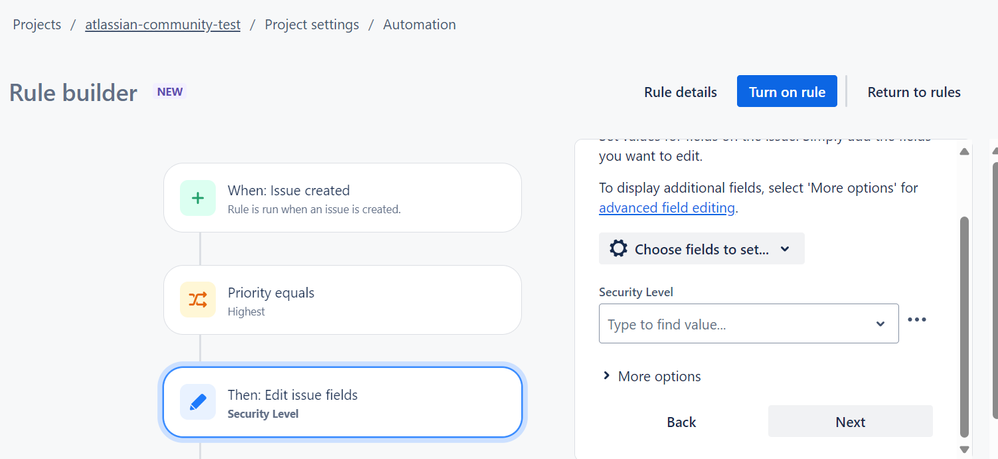The image size is (998, 459).
Task: Click the Next button
Action: pos(850,422)
